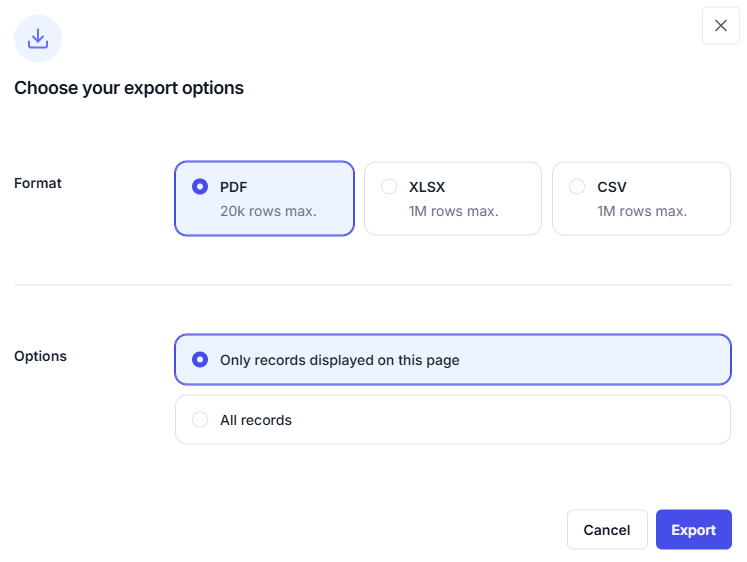This screenshot has width=747, height=562.
Task: Click the 'CSV' label text
Action: 612,186
